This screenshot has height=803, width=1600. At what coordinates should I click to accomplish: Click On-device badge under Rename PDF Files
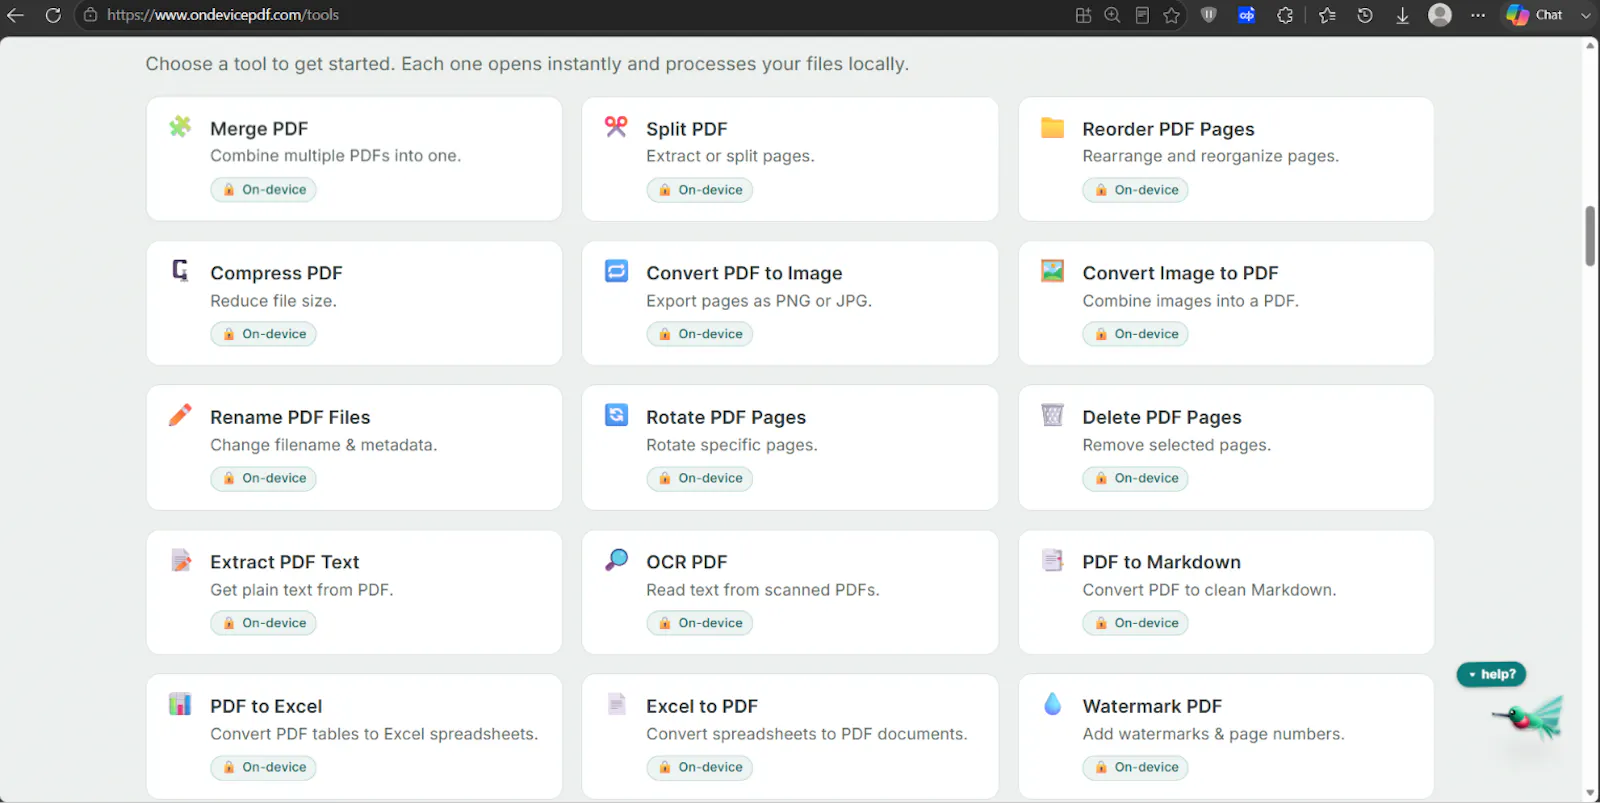(x=263, y=478)
